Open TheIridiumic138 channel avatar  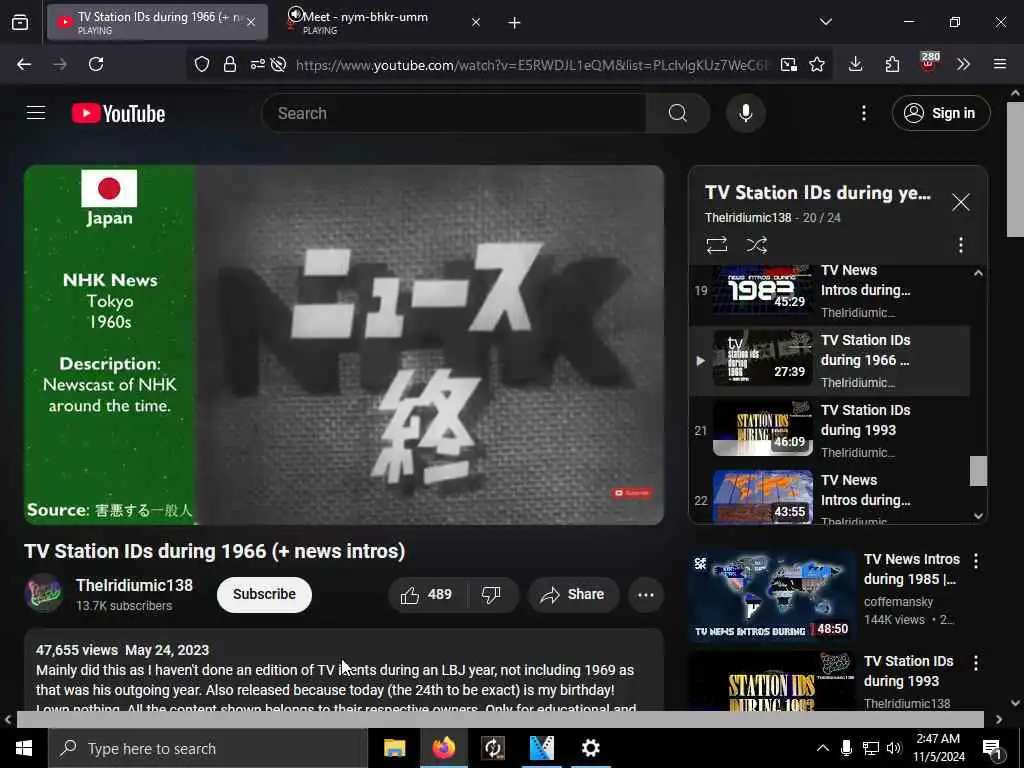tap(44, 594)
